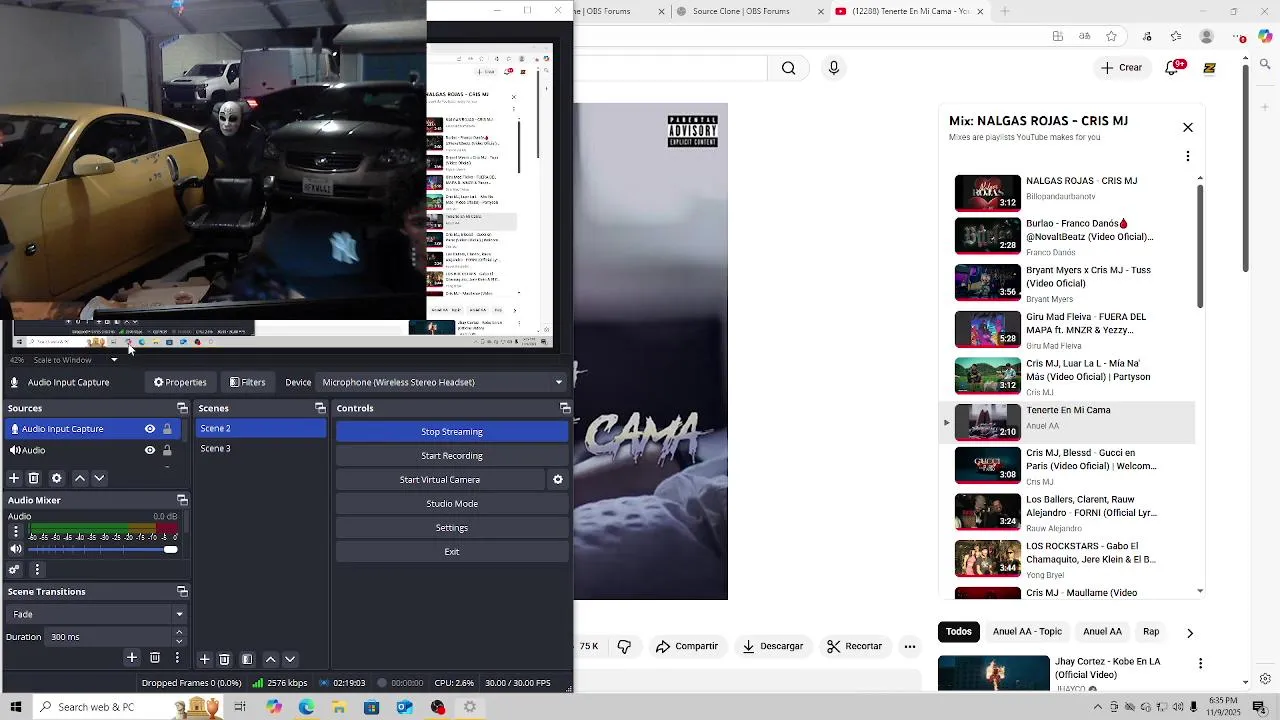The image size is (1280, 720).
Task: Mute Audio in the mixer
Action: (15, 549)
